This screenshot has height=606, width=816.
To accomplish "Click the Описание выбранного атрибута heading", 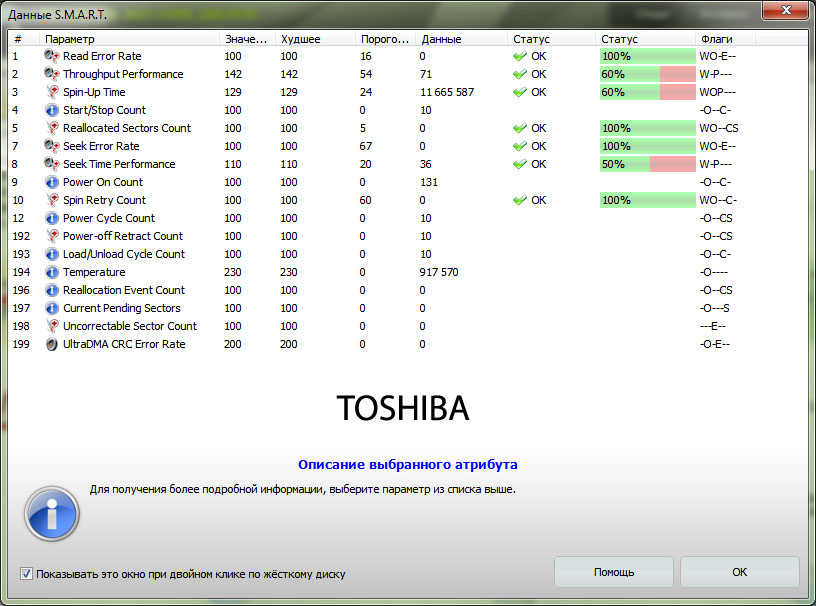I will [407, 464].
